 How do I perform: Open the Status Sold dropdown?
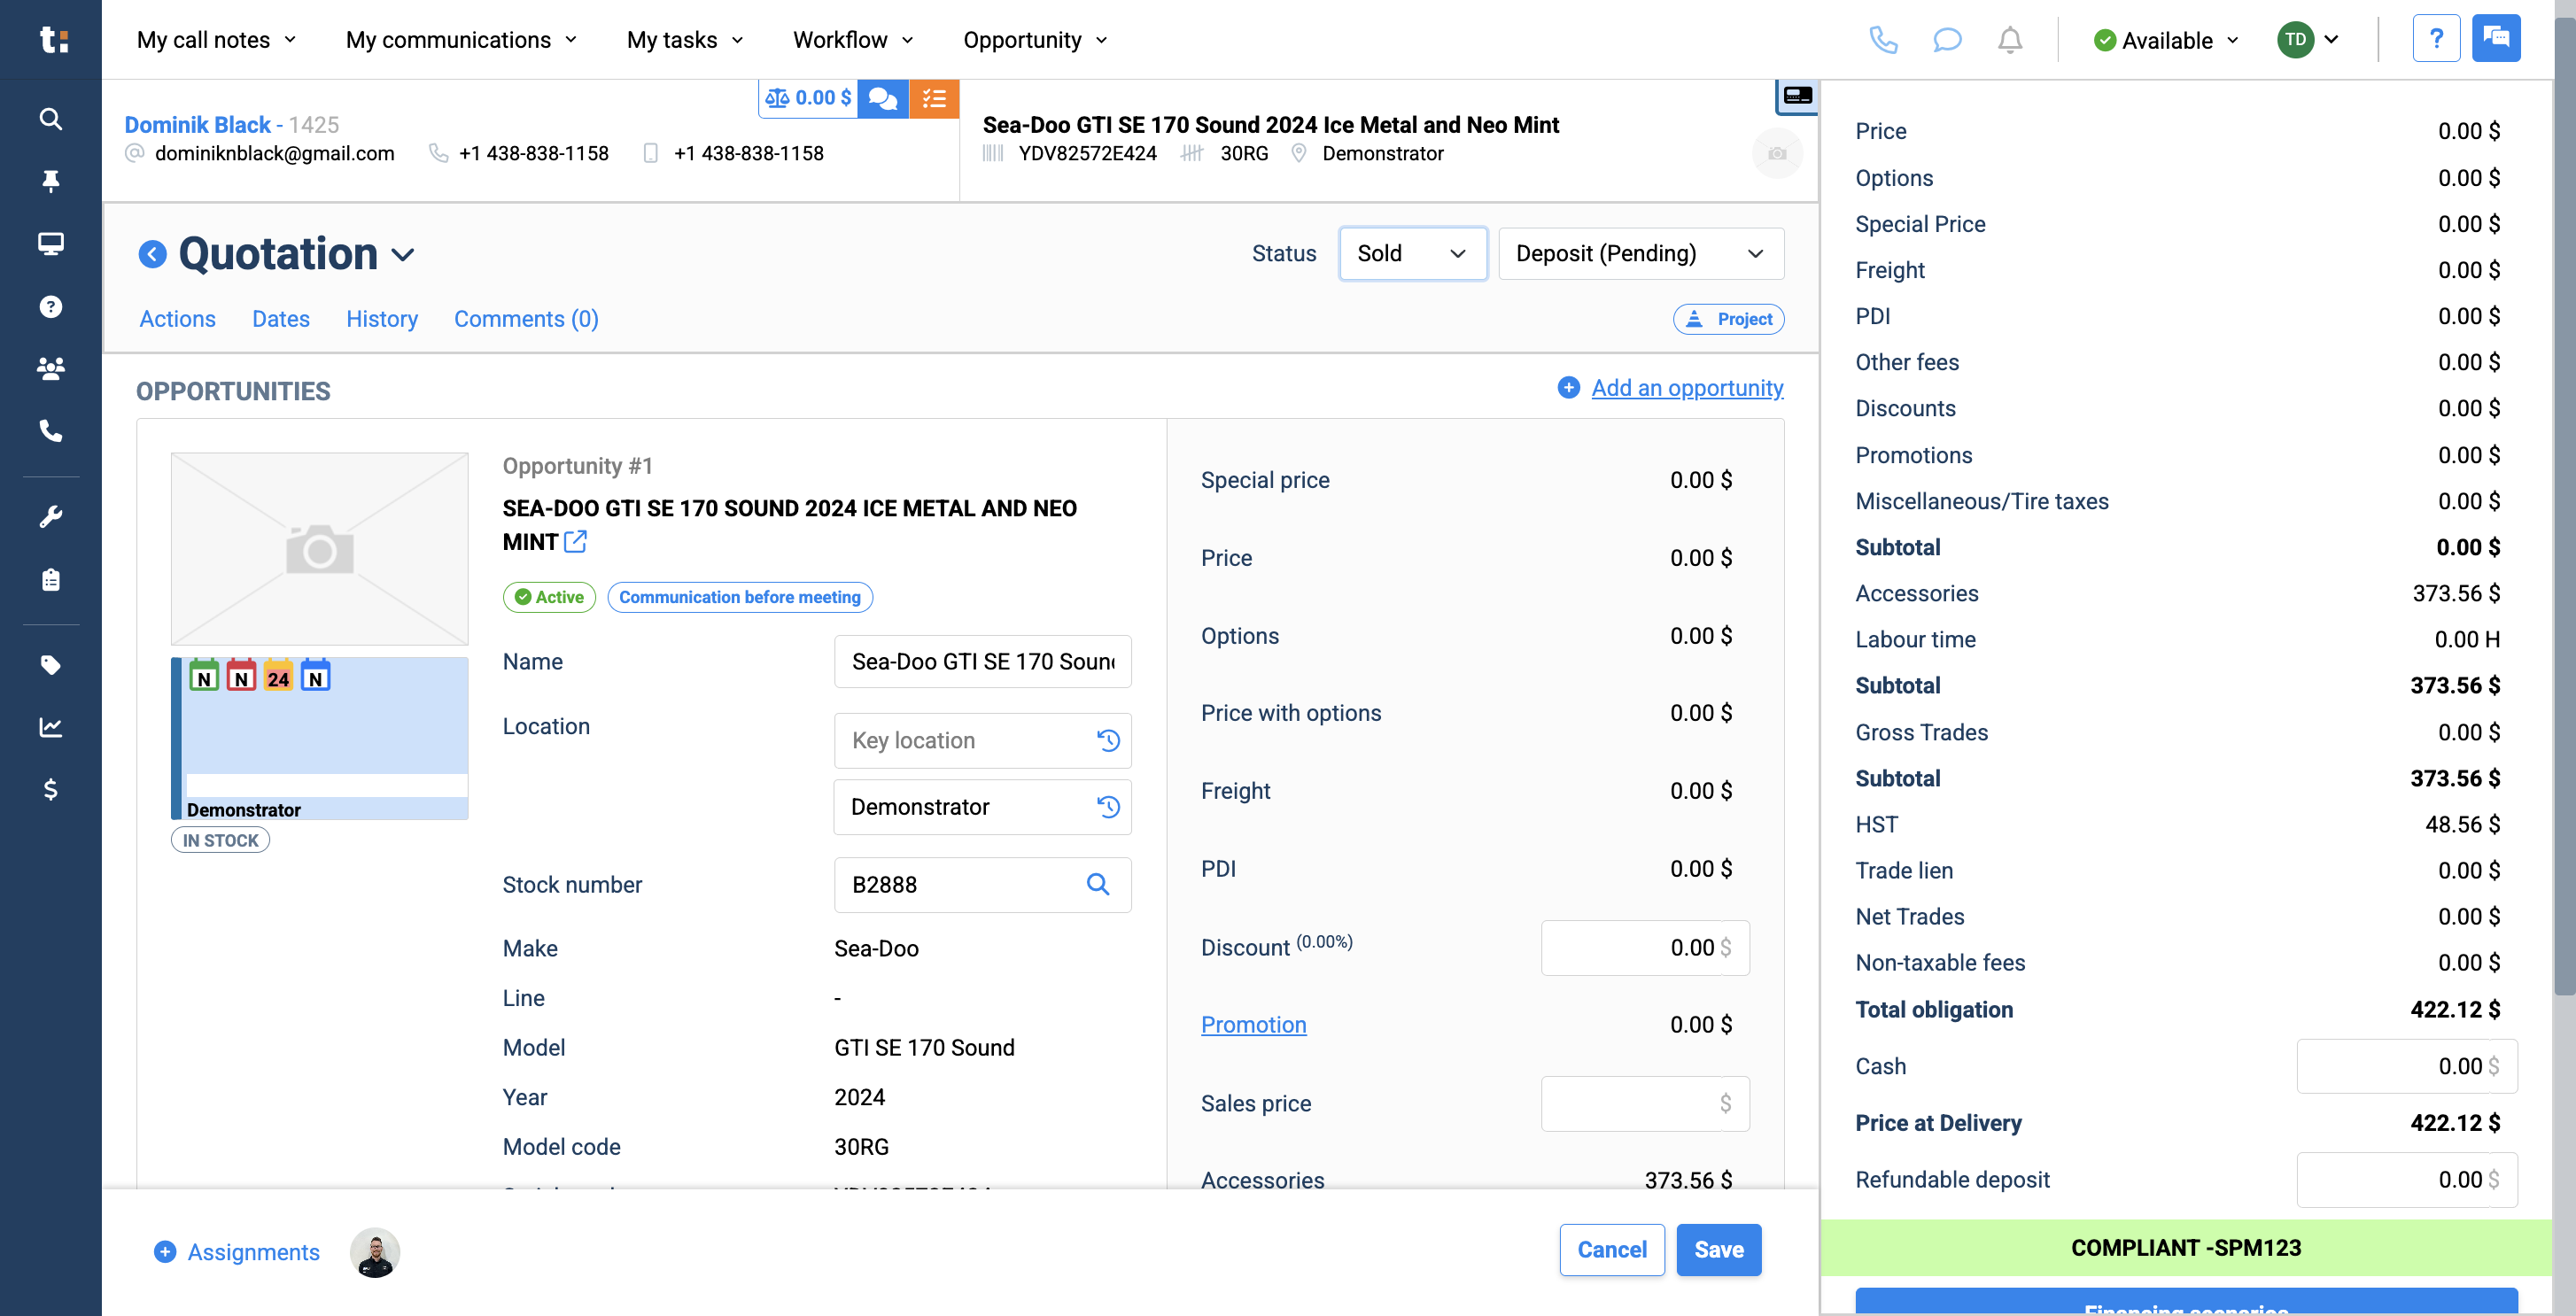click(x=1411, y=254)
